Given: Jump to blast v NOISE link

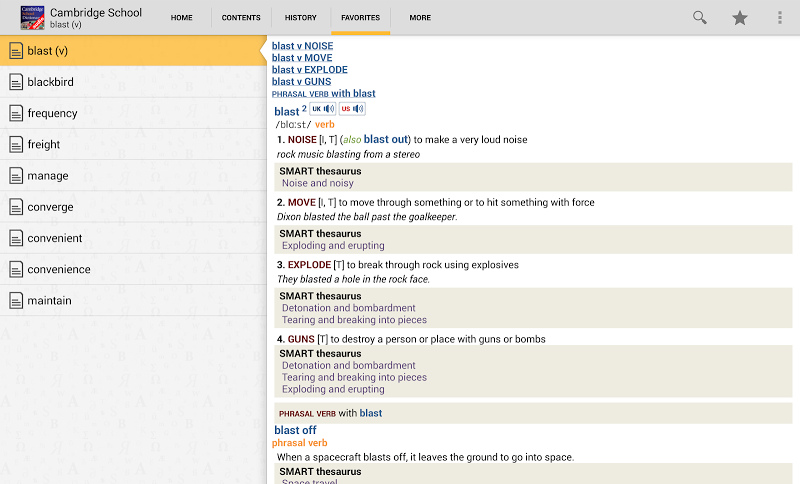Looking at the screenshot, I should [302, 46].
